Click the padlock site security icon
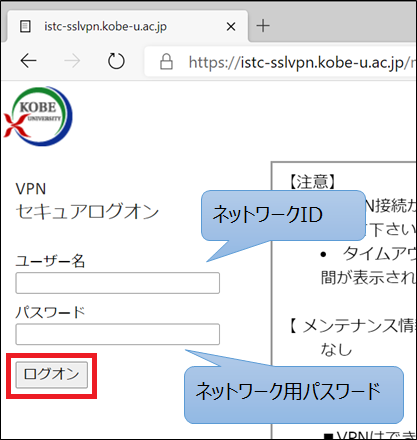This screenshot has height=440, width=417. coord(166,62)
